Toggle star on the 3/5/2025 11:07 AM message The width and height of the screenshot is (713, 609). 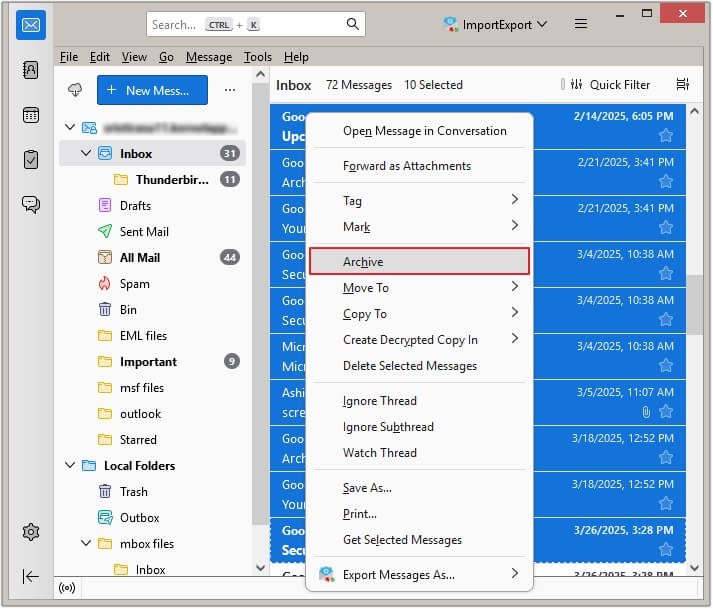(x=666, y=411)
